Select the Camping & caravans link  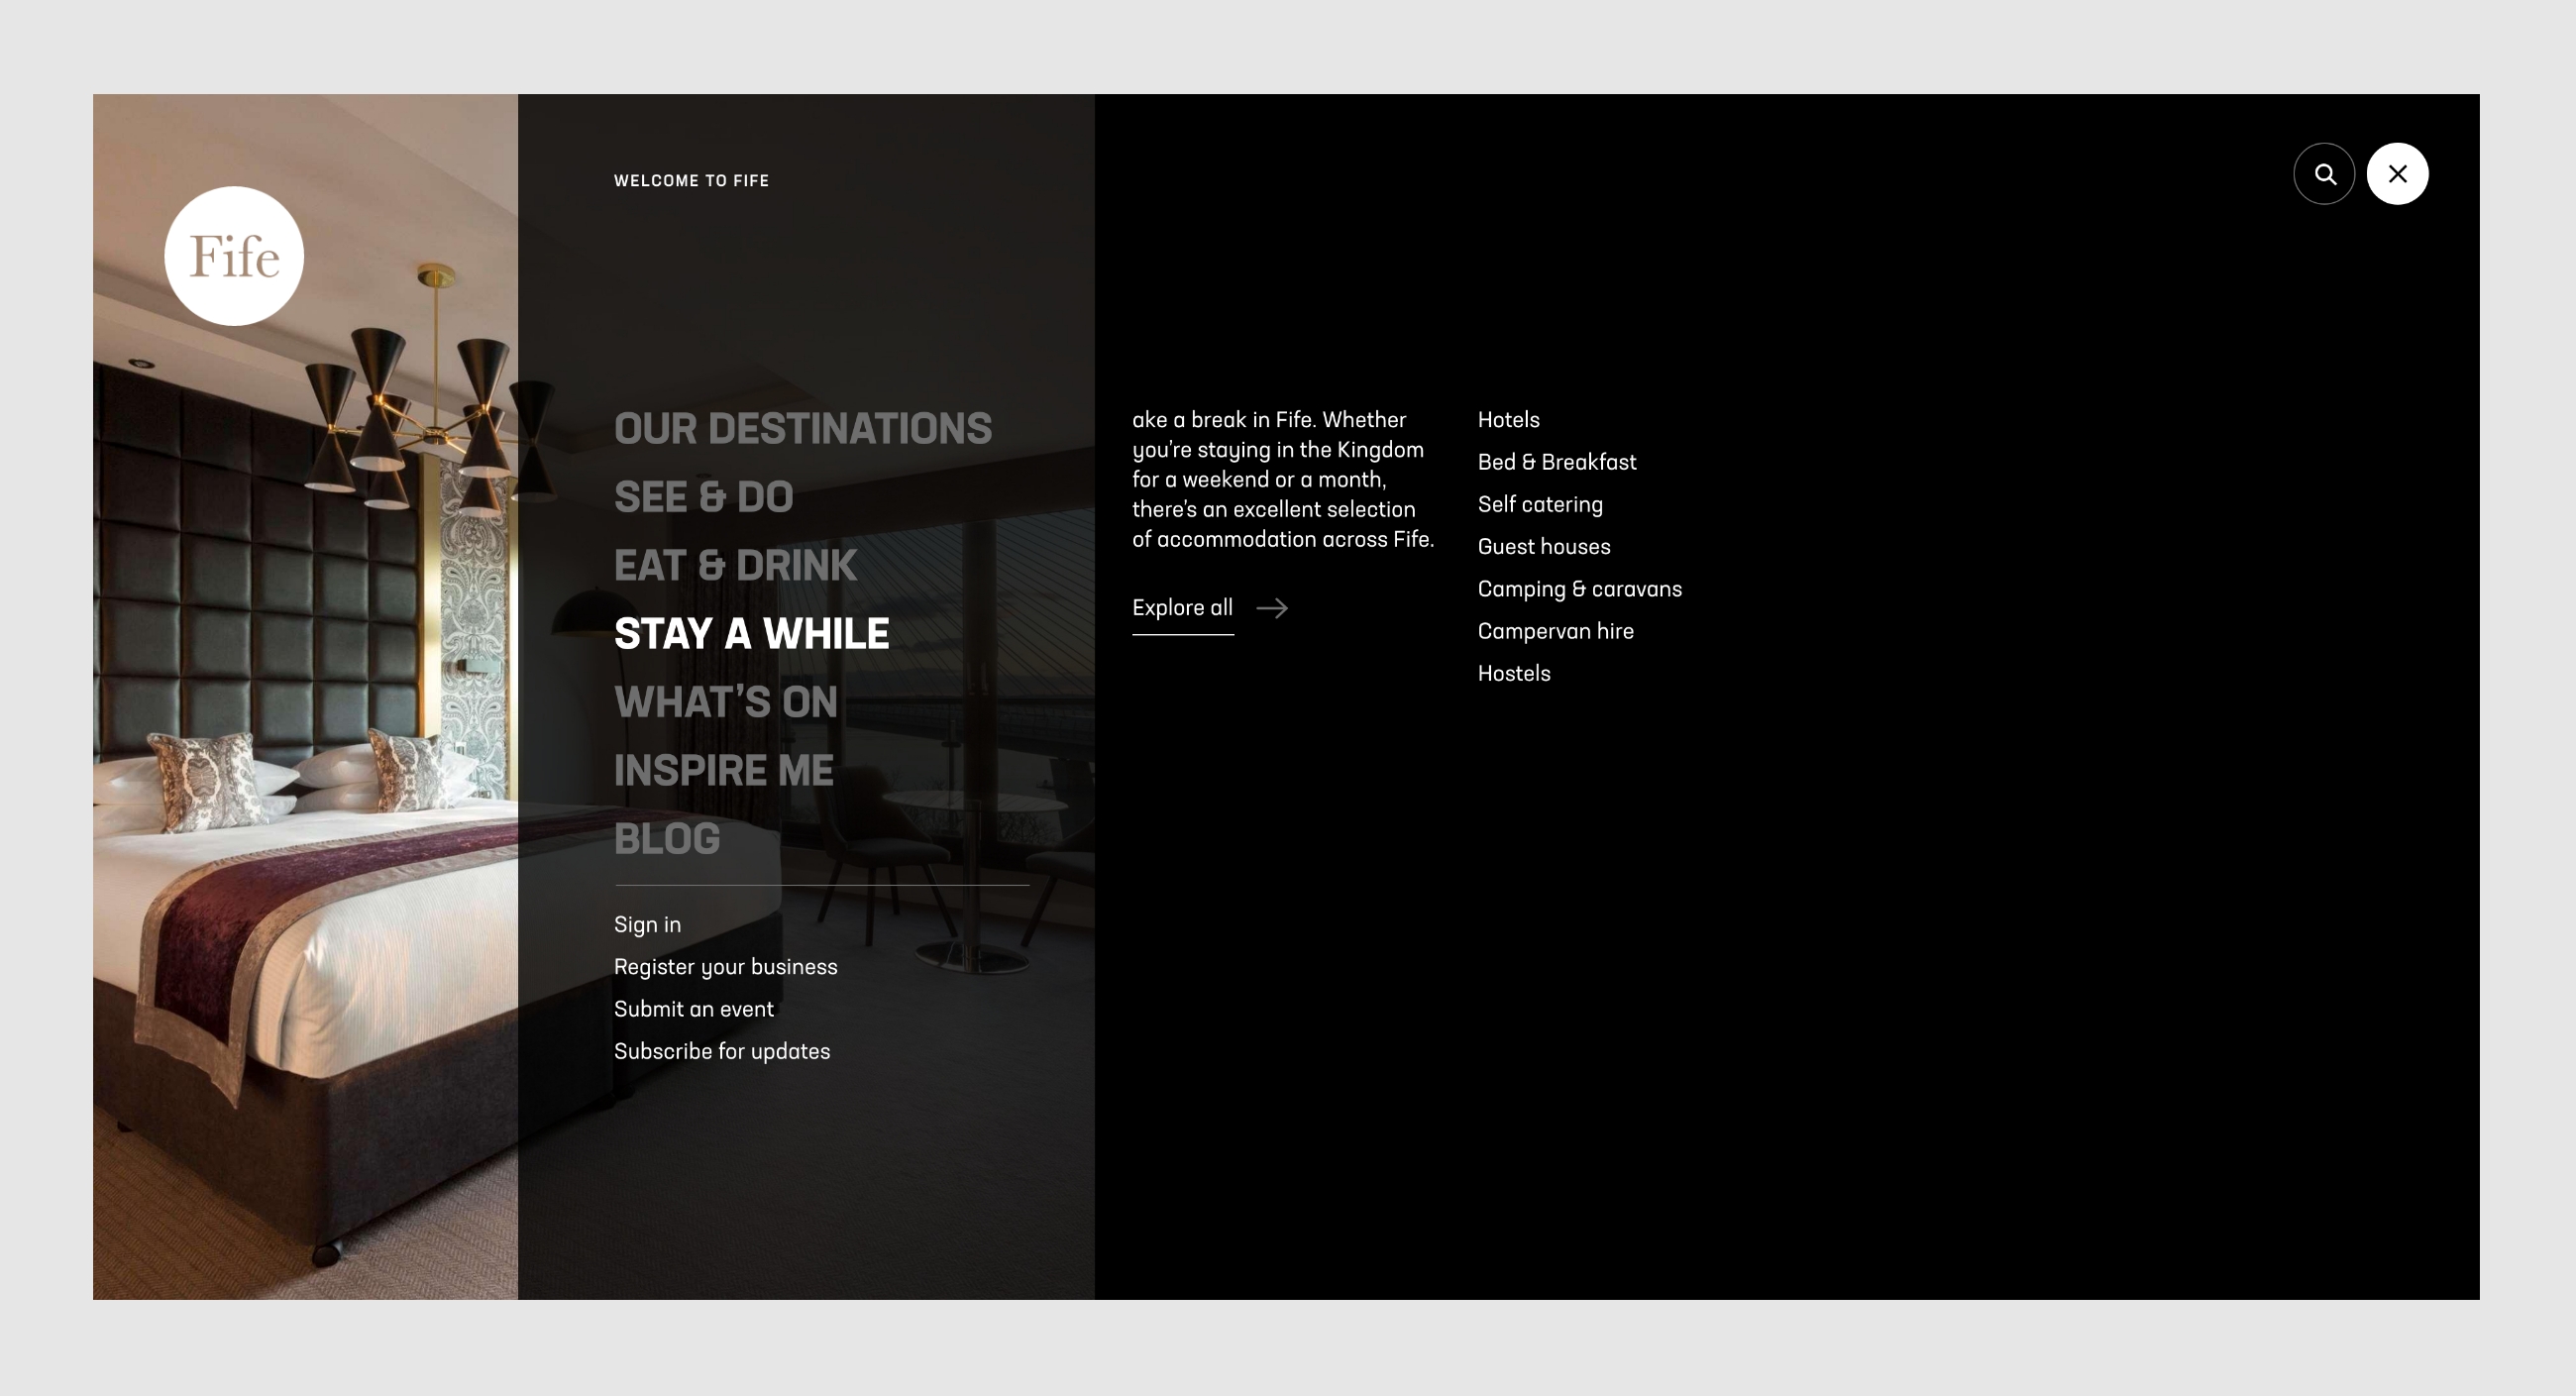tap(1579, 589)
